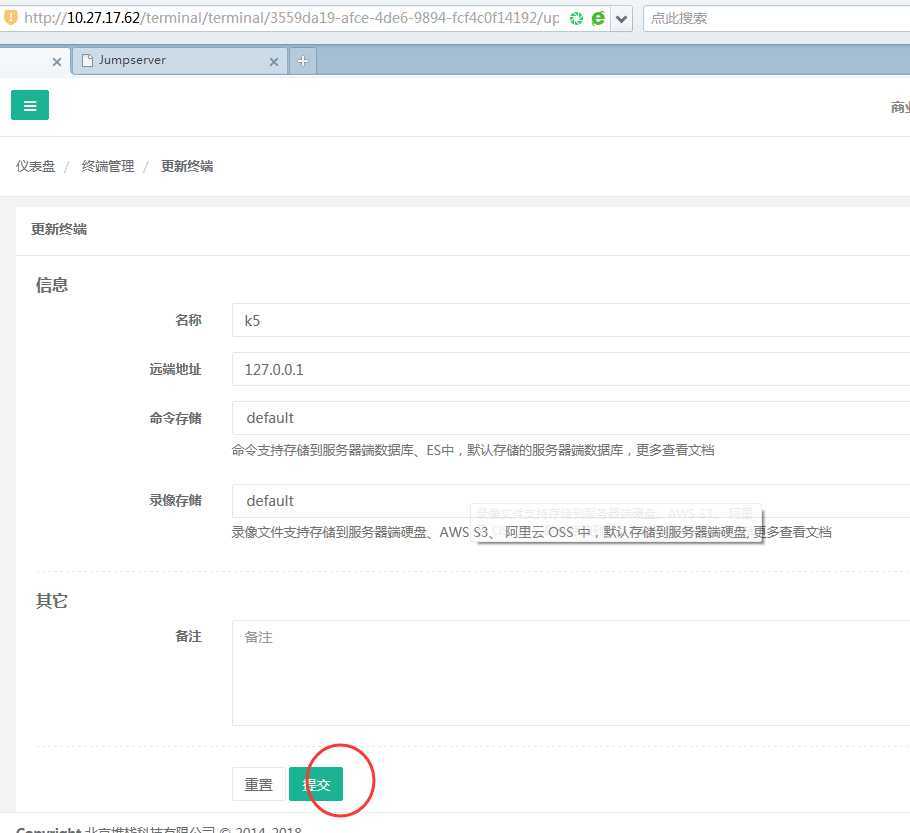Close the Jumpserver tab

coord(274,62)
